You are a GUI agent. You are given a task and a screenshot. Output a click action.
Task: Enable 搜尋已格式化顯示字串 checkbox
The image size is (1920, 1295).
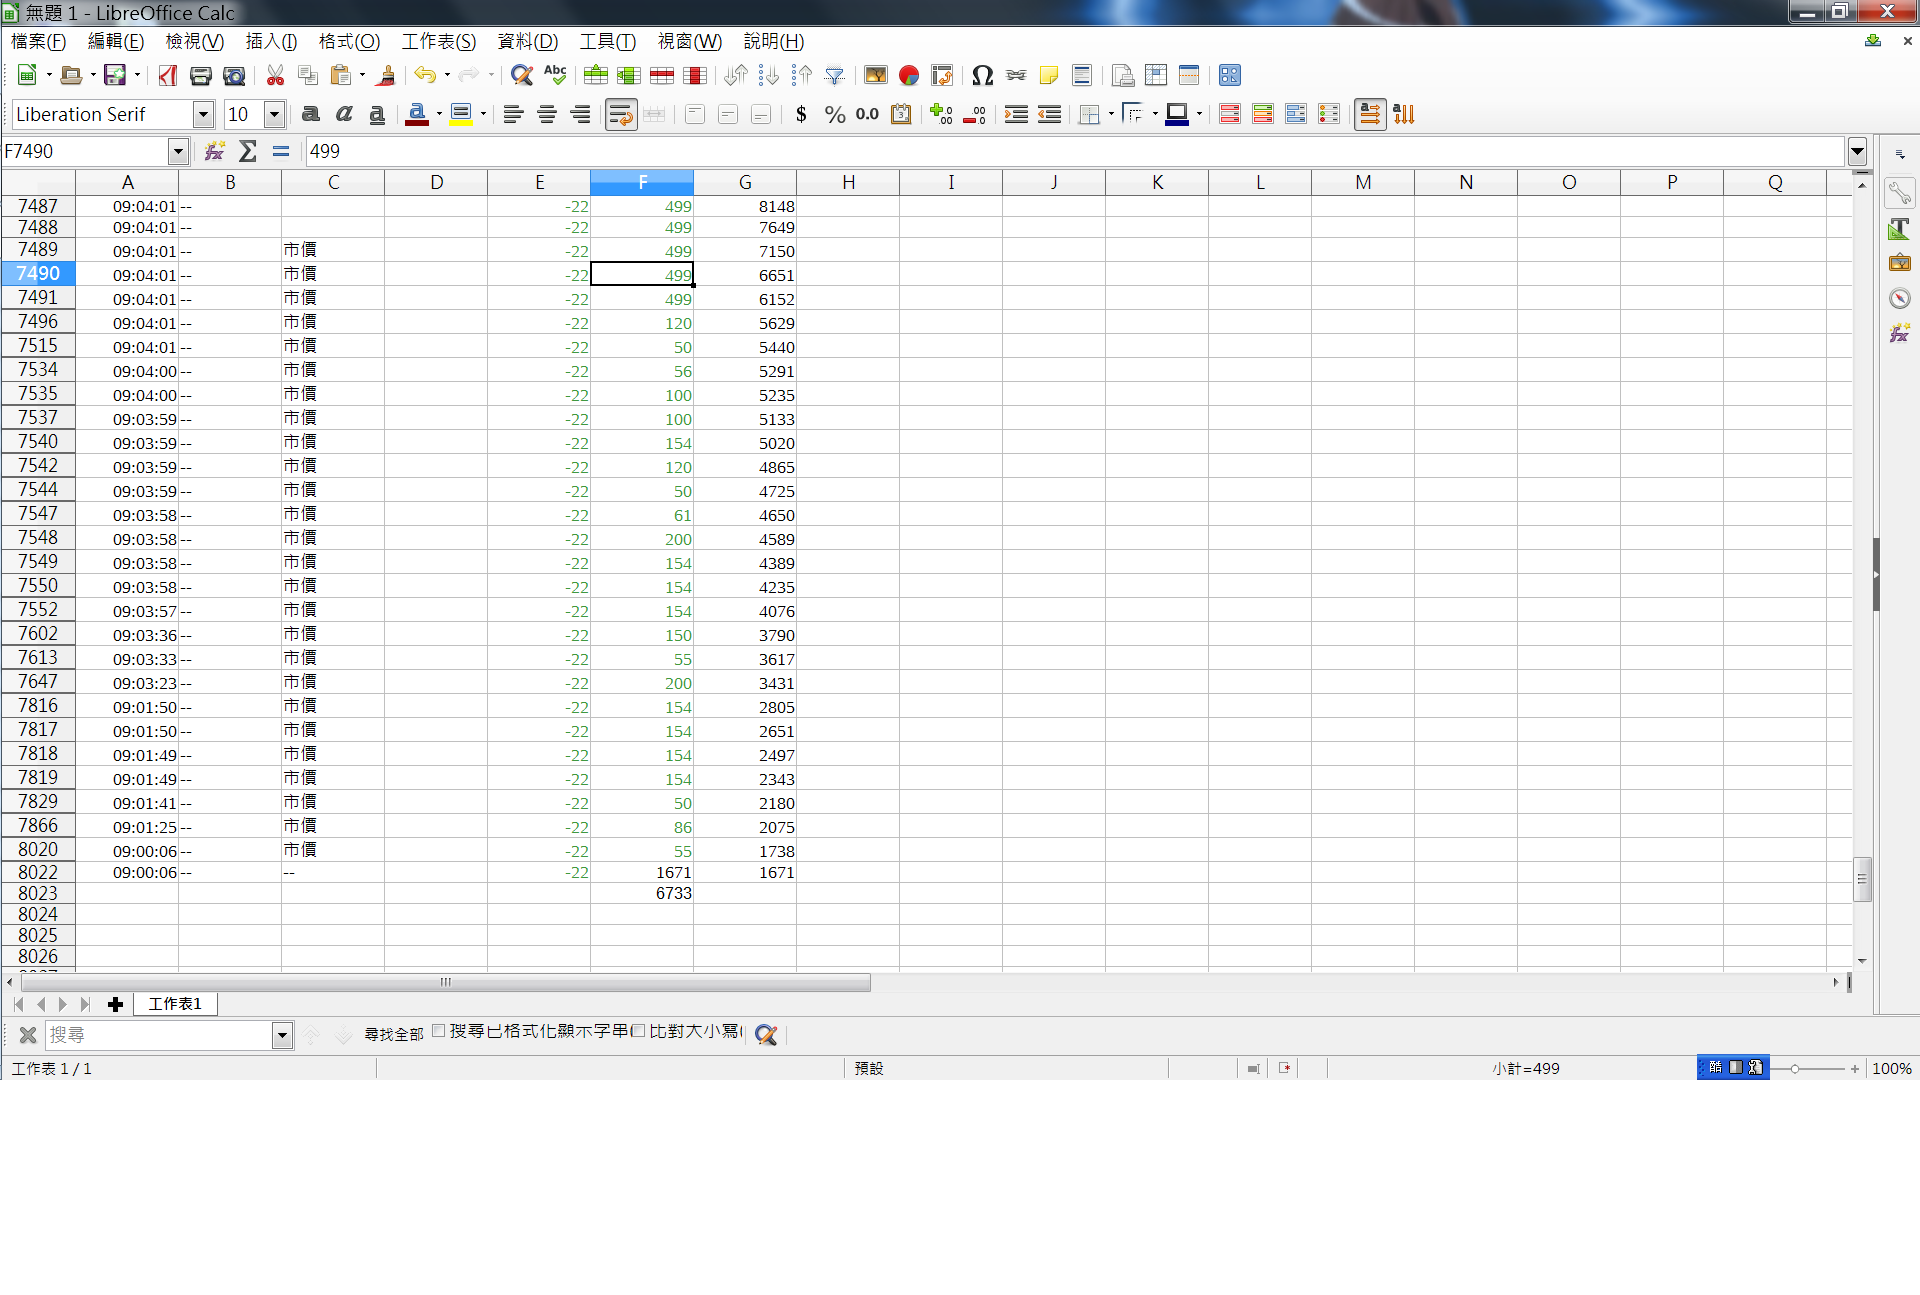(439, 1031)
